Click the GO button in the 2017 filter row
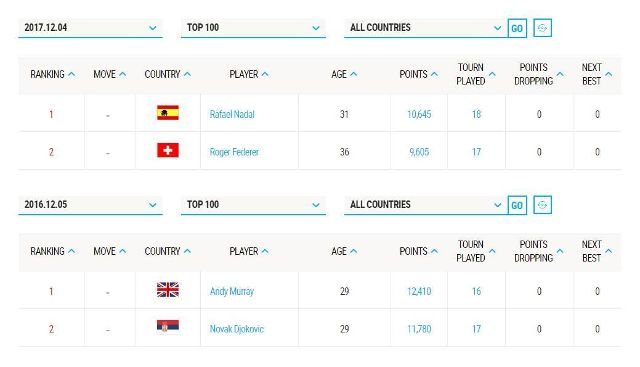The image size is (640, 367). pyautogui.click(x=517, y=28)
